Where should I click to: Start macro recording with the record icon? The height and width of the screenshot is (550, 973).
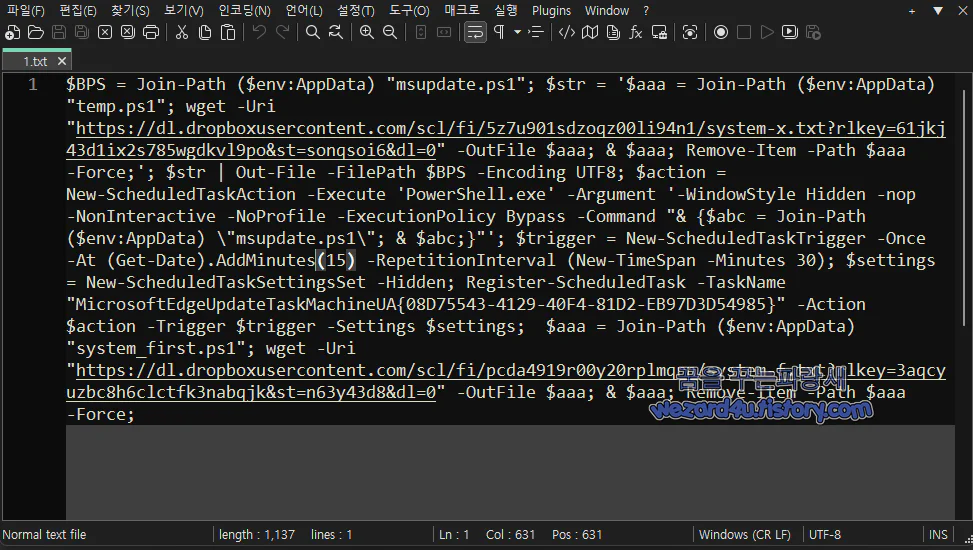coord(721,32)
